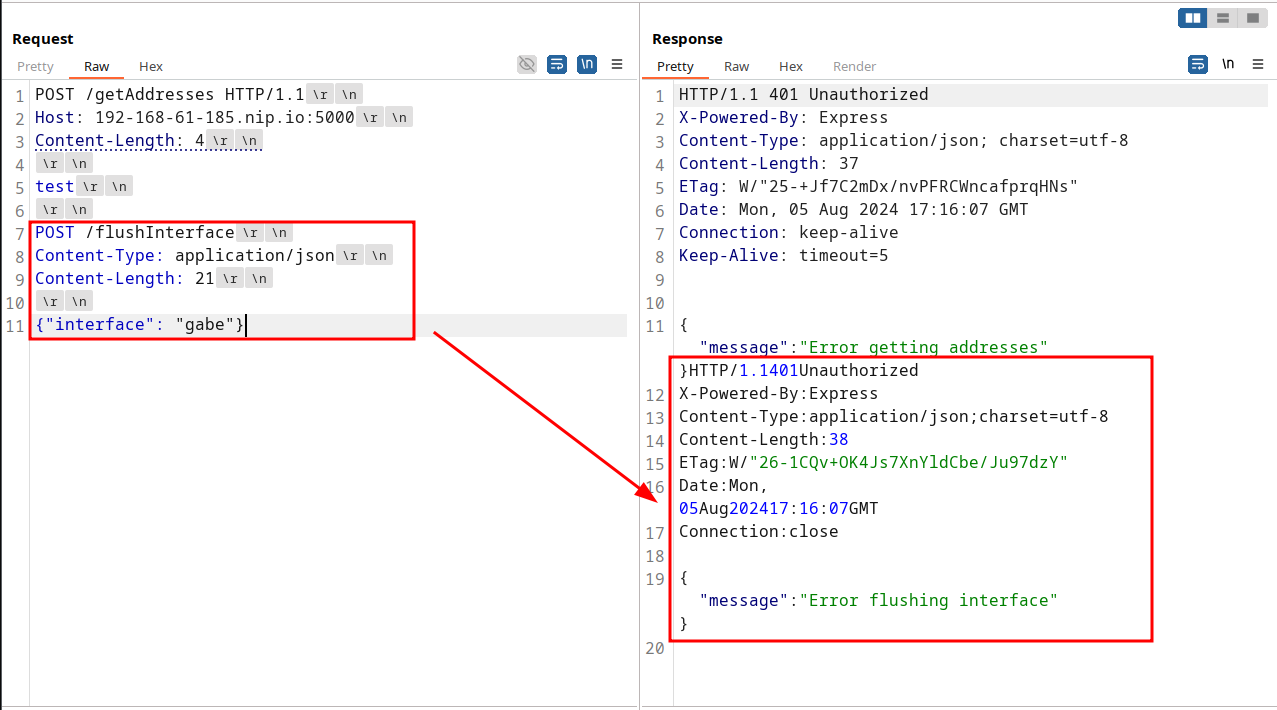Select the Response Pretty tab
Viewport: 1277px width, 710px height.
click(675, 66)
